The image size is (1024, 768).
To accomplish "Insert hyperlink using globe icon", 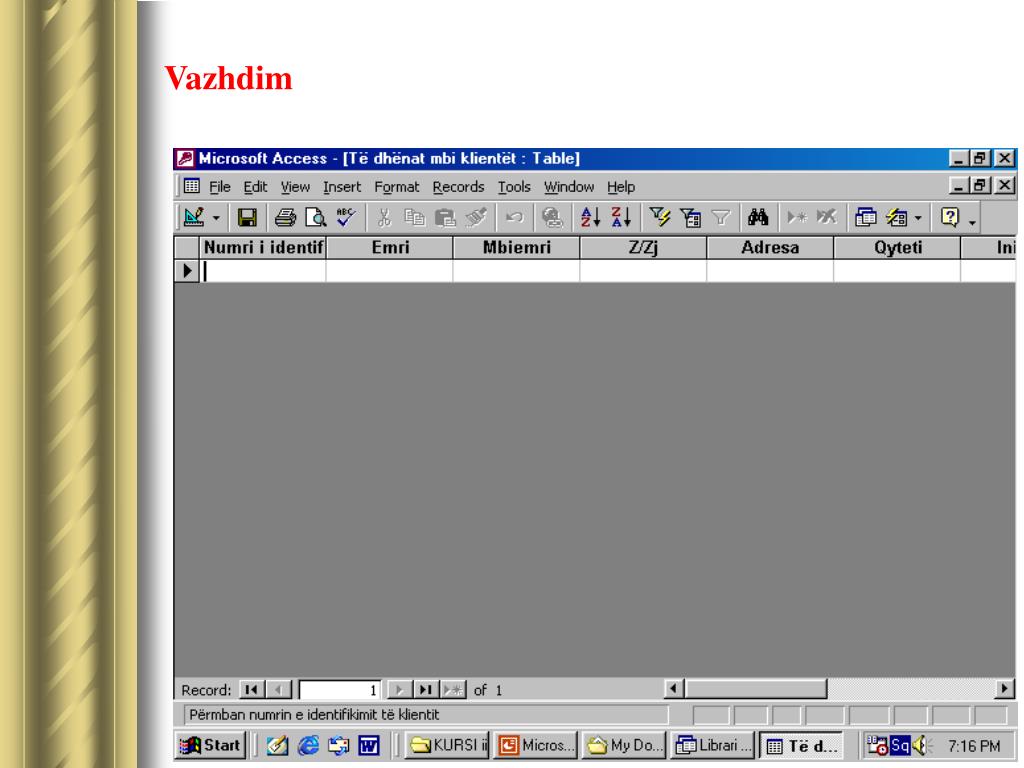I will click(552, 217).
